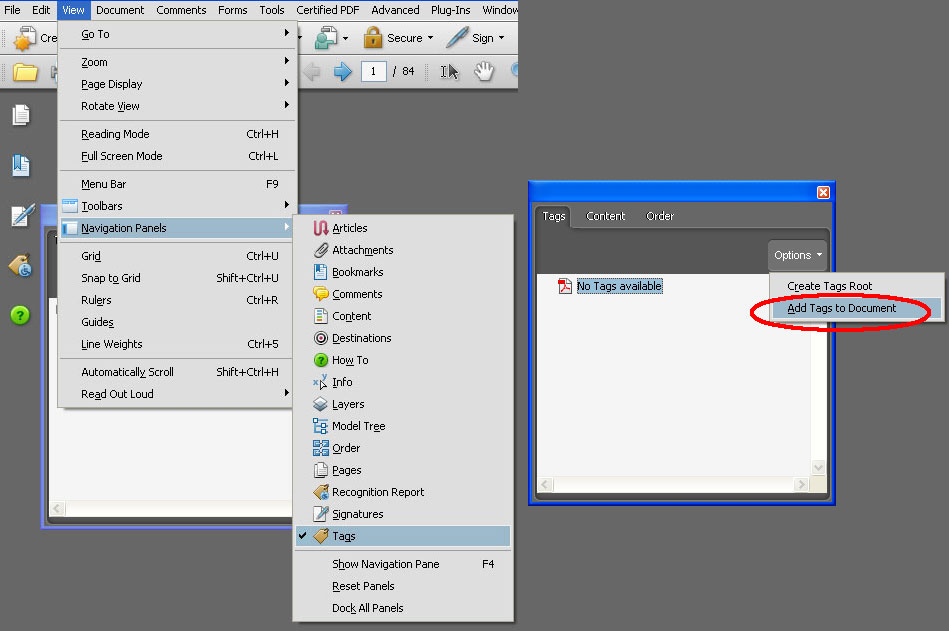
Task: Open the Advanced menu
Action: tap(395, 10)
